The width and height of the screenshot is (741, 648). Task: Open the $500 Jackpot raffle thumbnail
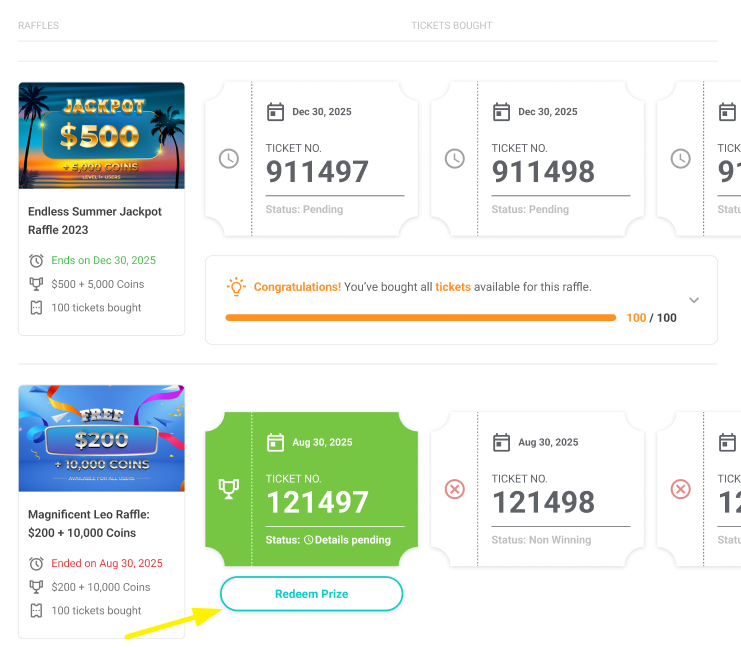coord(101,134)
